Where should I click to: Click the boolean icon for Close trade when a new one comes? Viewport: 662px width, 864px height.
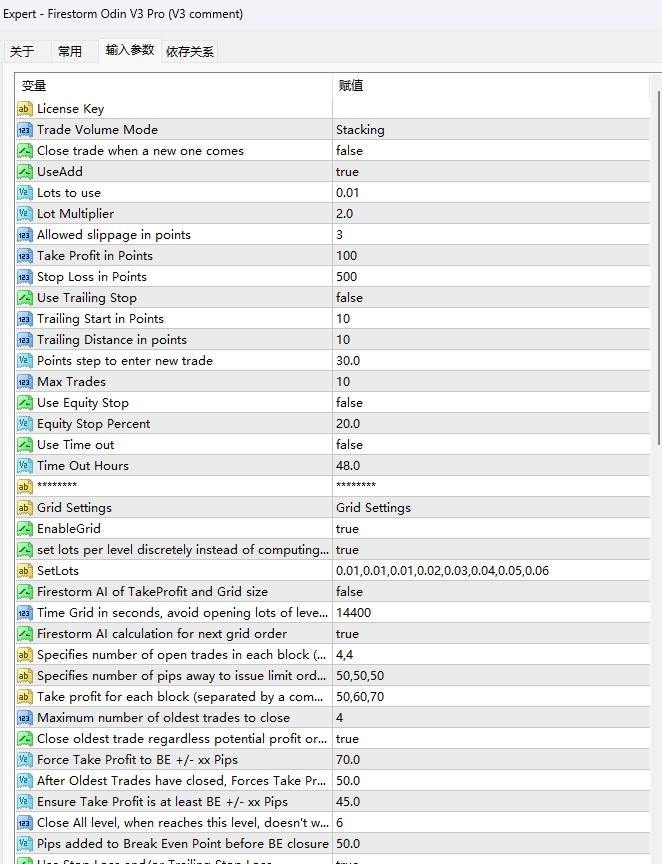(x=24, y=151)
